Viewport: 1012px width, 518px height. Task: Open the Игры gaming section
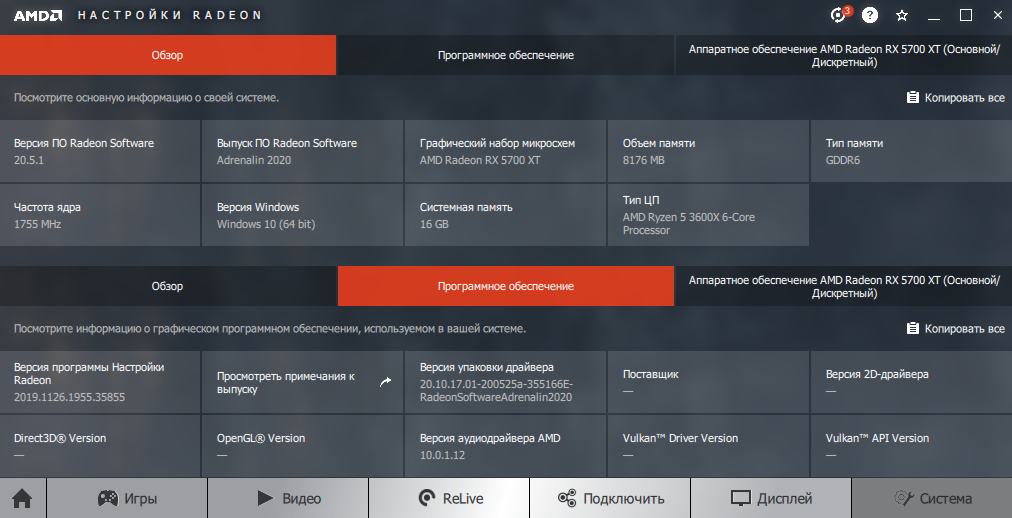(127, 498)
